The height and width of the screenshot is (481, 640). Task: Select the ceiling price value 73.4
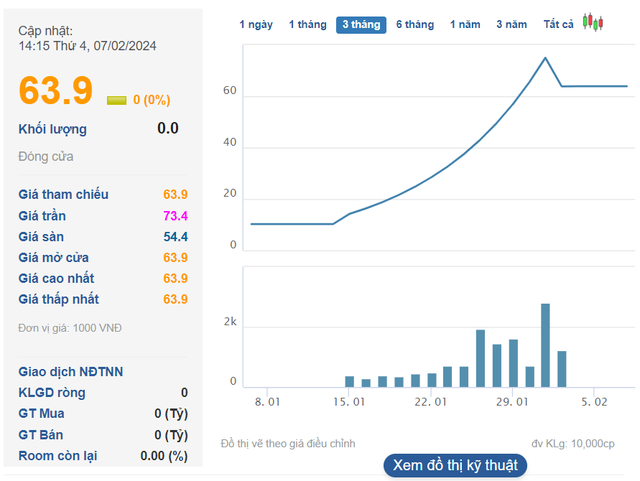(x=175, y=216)
